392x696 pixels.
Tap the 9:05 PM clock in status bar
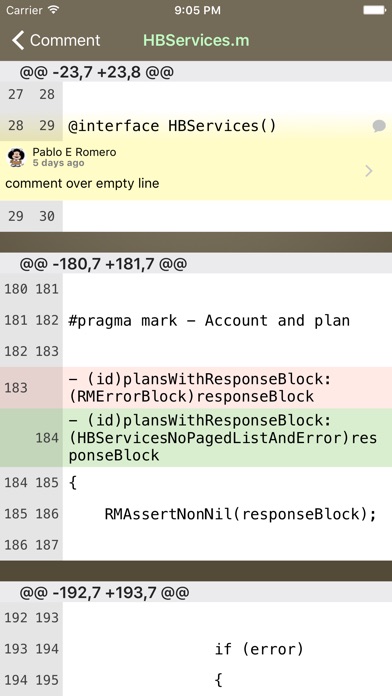click(196, 10)
